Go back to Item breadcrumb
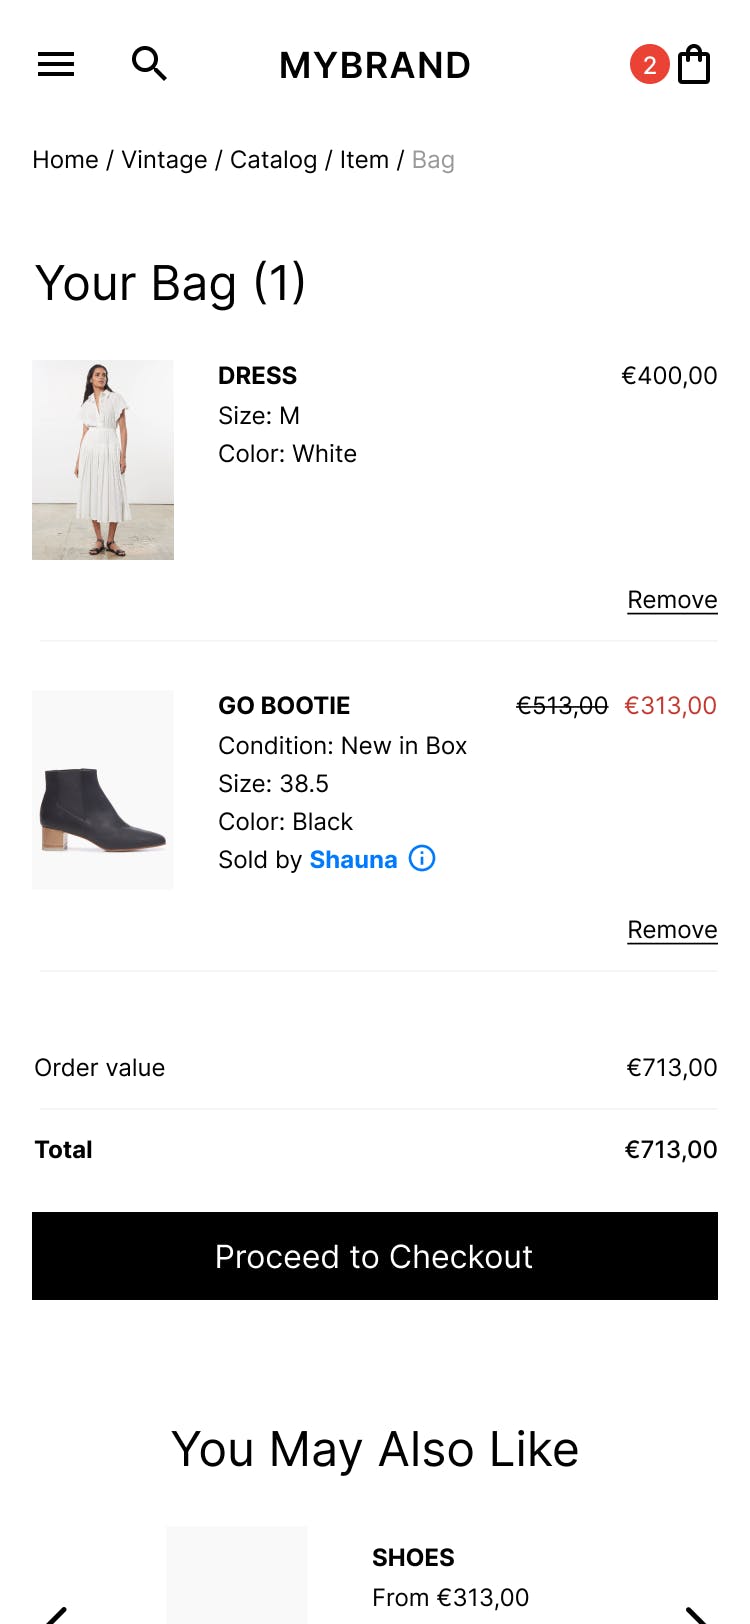 click(x=364, y=160)
